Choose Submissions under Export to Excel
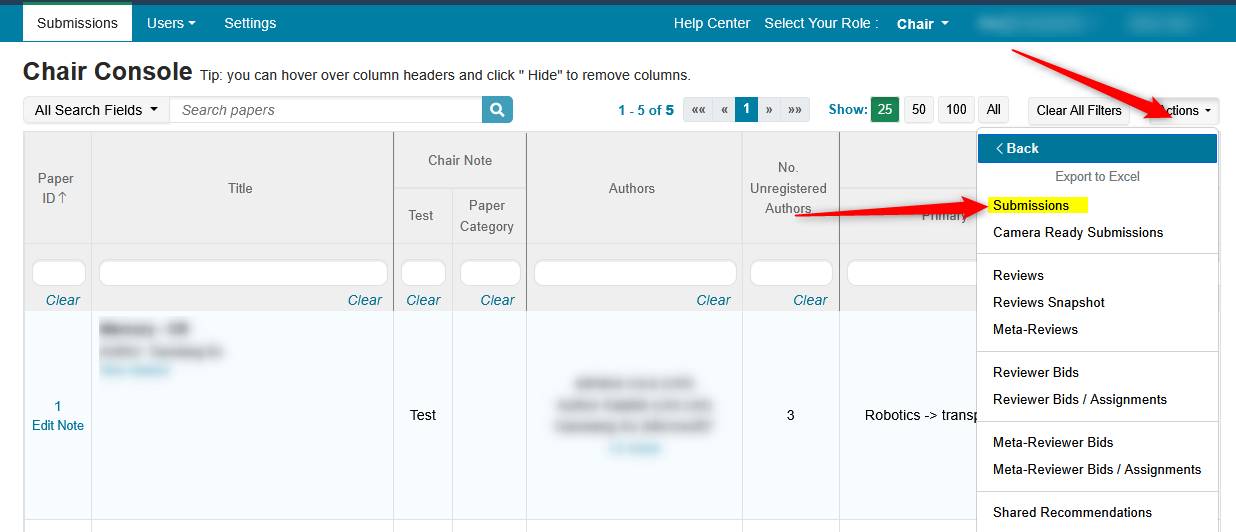 pos(1031,206)
